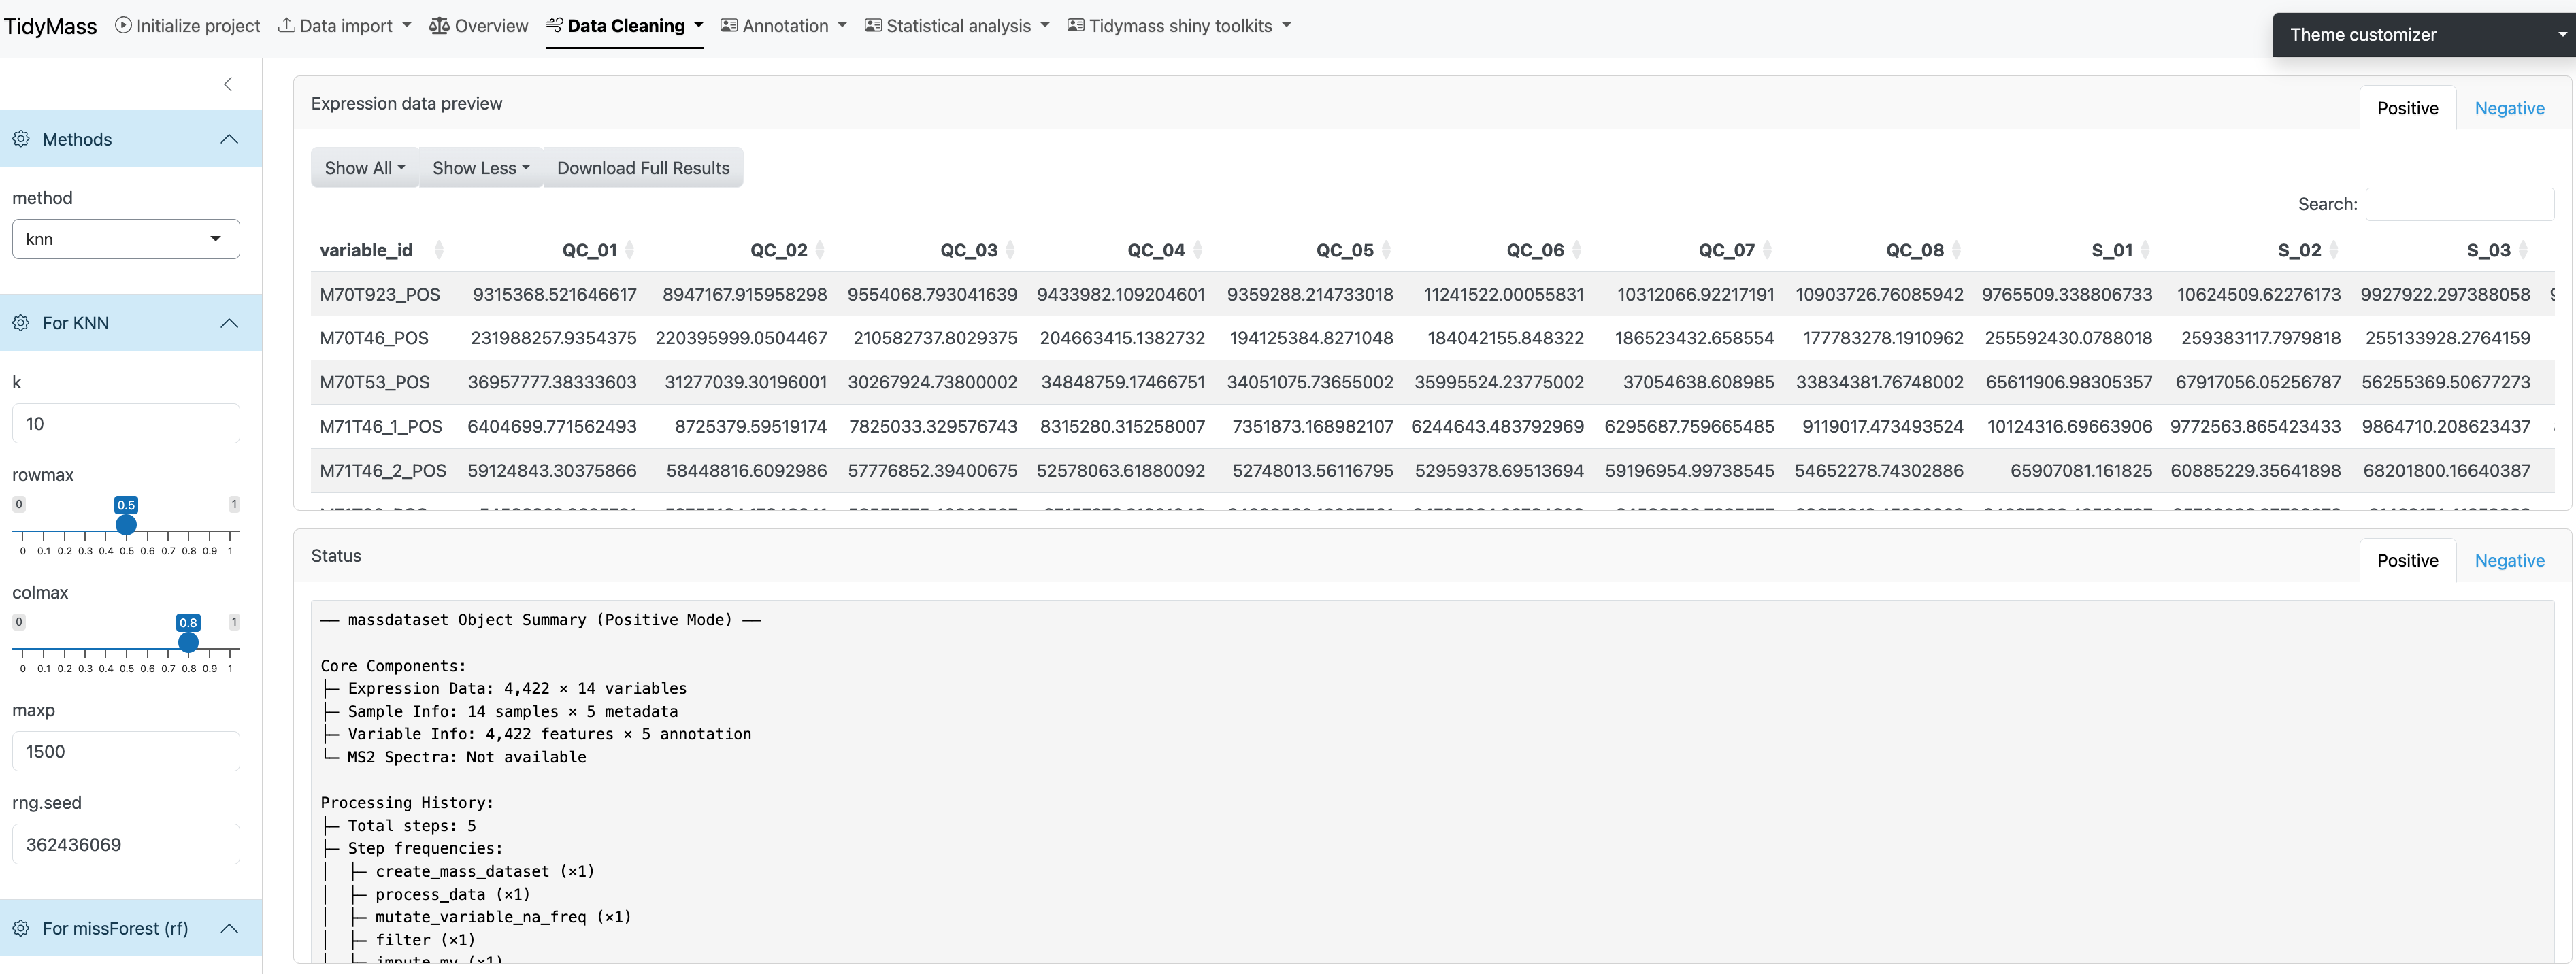Click the Data Cleaning broom icon
This screenshot has height=974, width=2576.
coord(555,25)
